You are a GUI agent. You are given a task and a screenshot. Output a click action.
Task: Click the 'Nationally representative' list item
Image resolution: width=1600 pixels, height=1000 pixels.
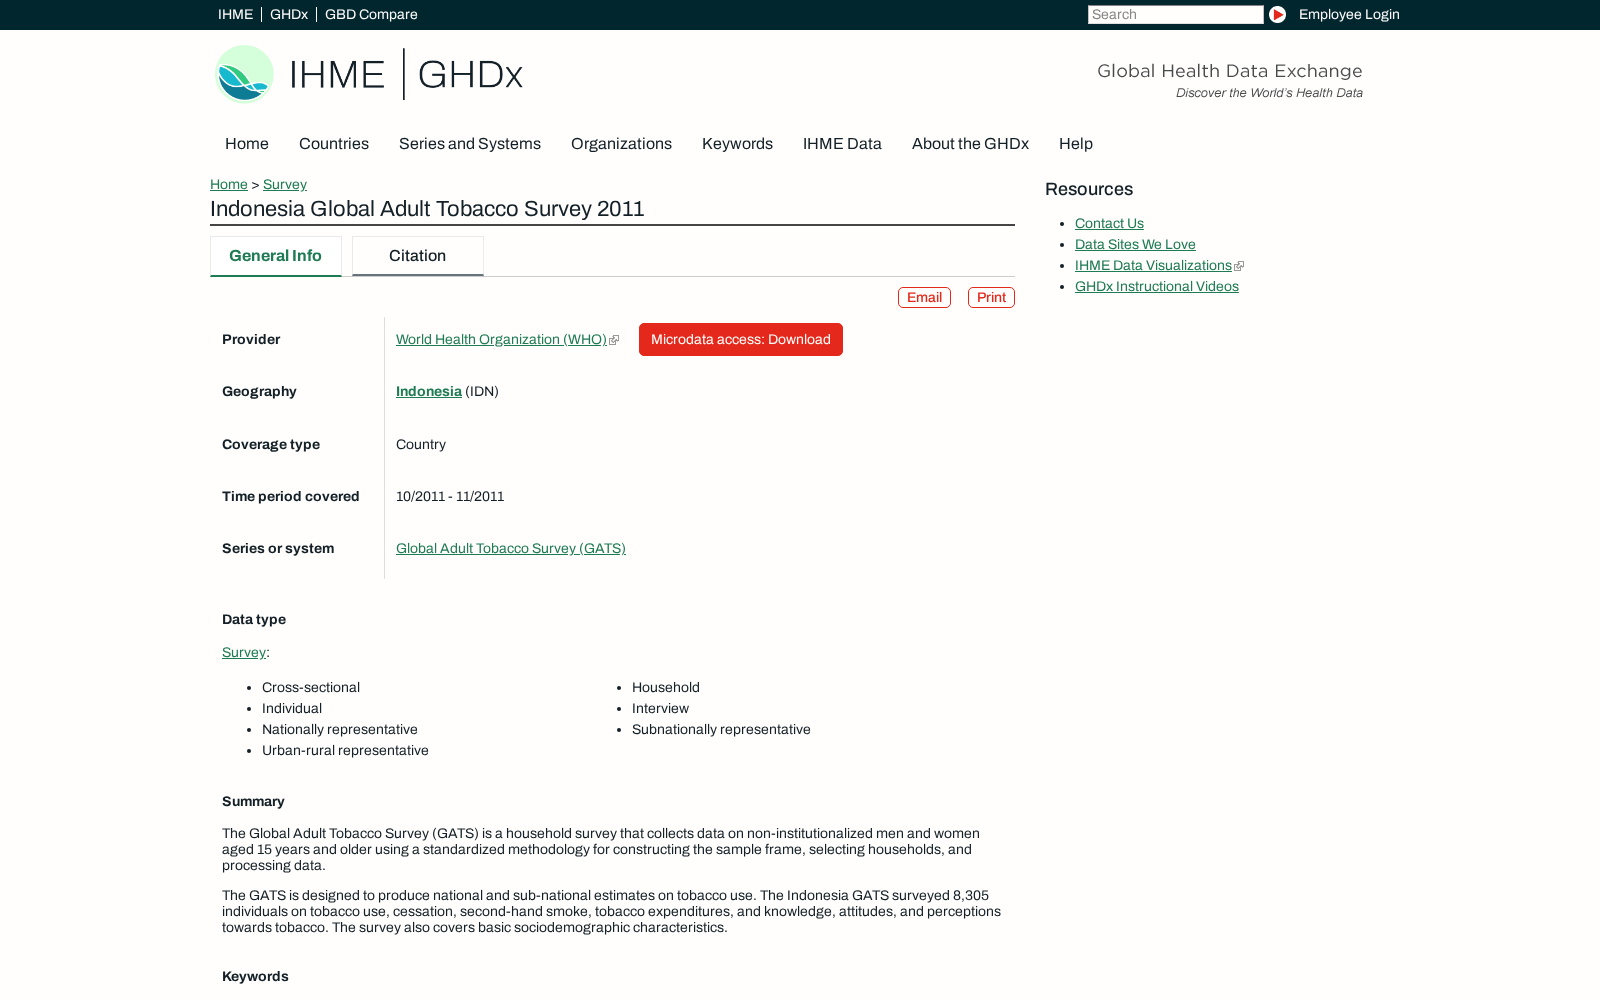tap(340, 730)
